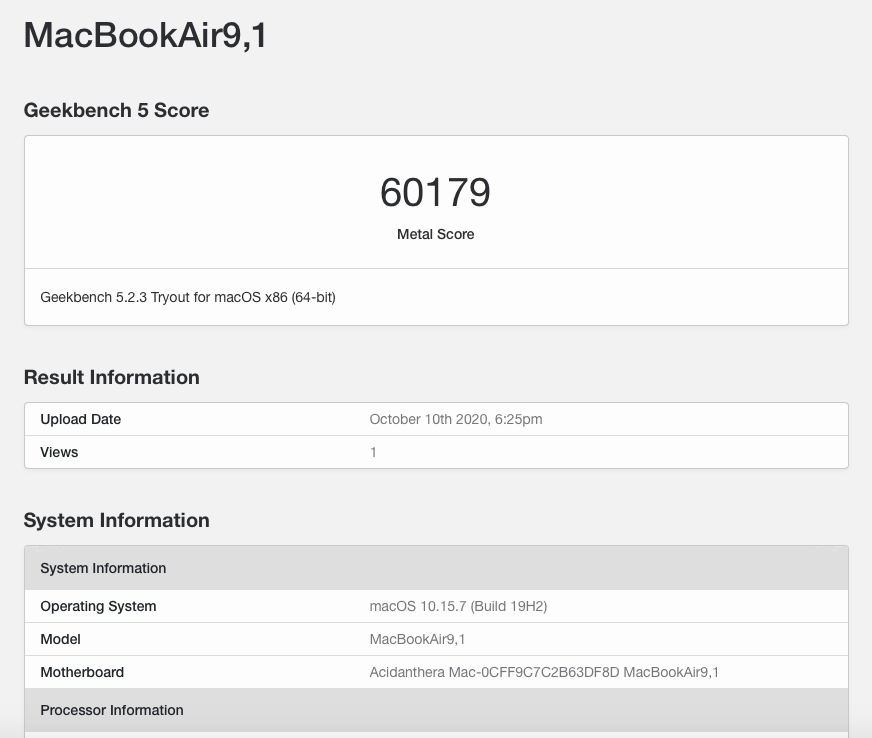Click the Result Information heading
Viewport: 872px width, 738px height.
pos(111,377)
